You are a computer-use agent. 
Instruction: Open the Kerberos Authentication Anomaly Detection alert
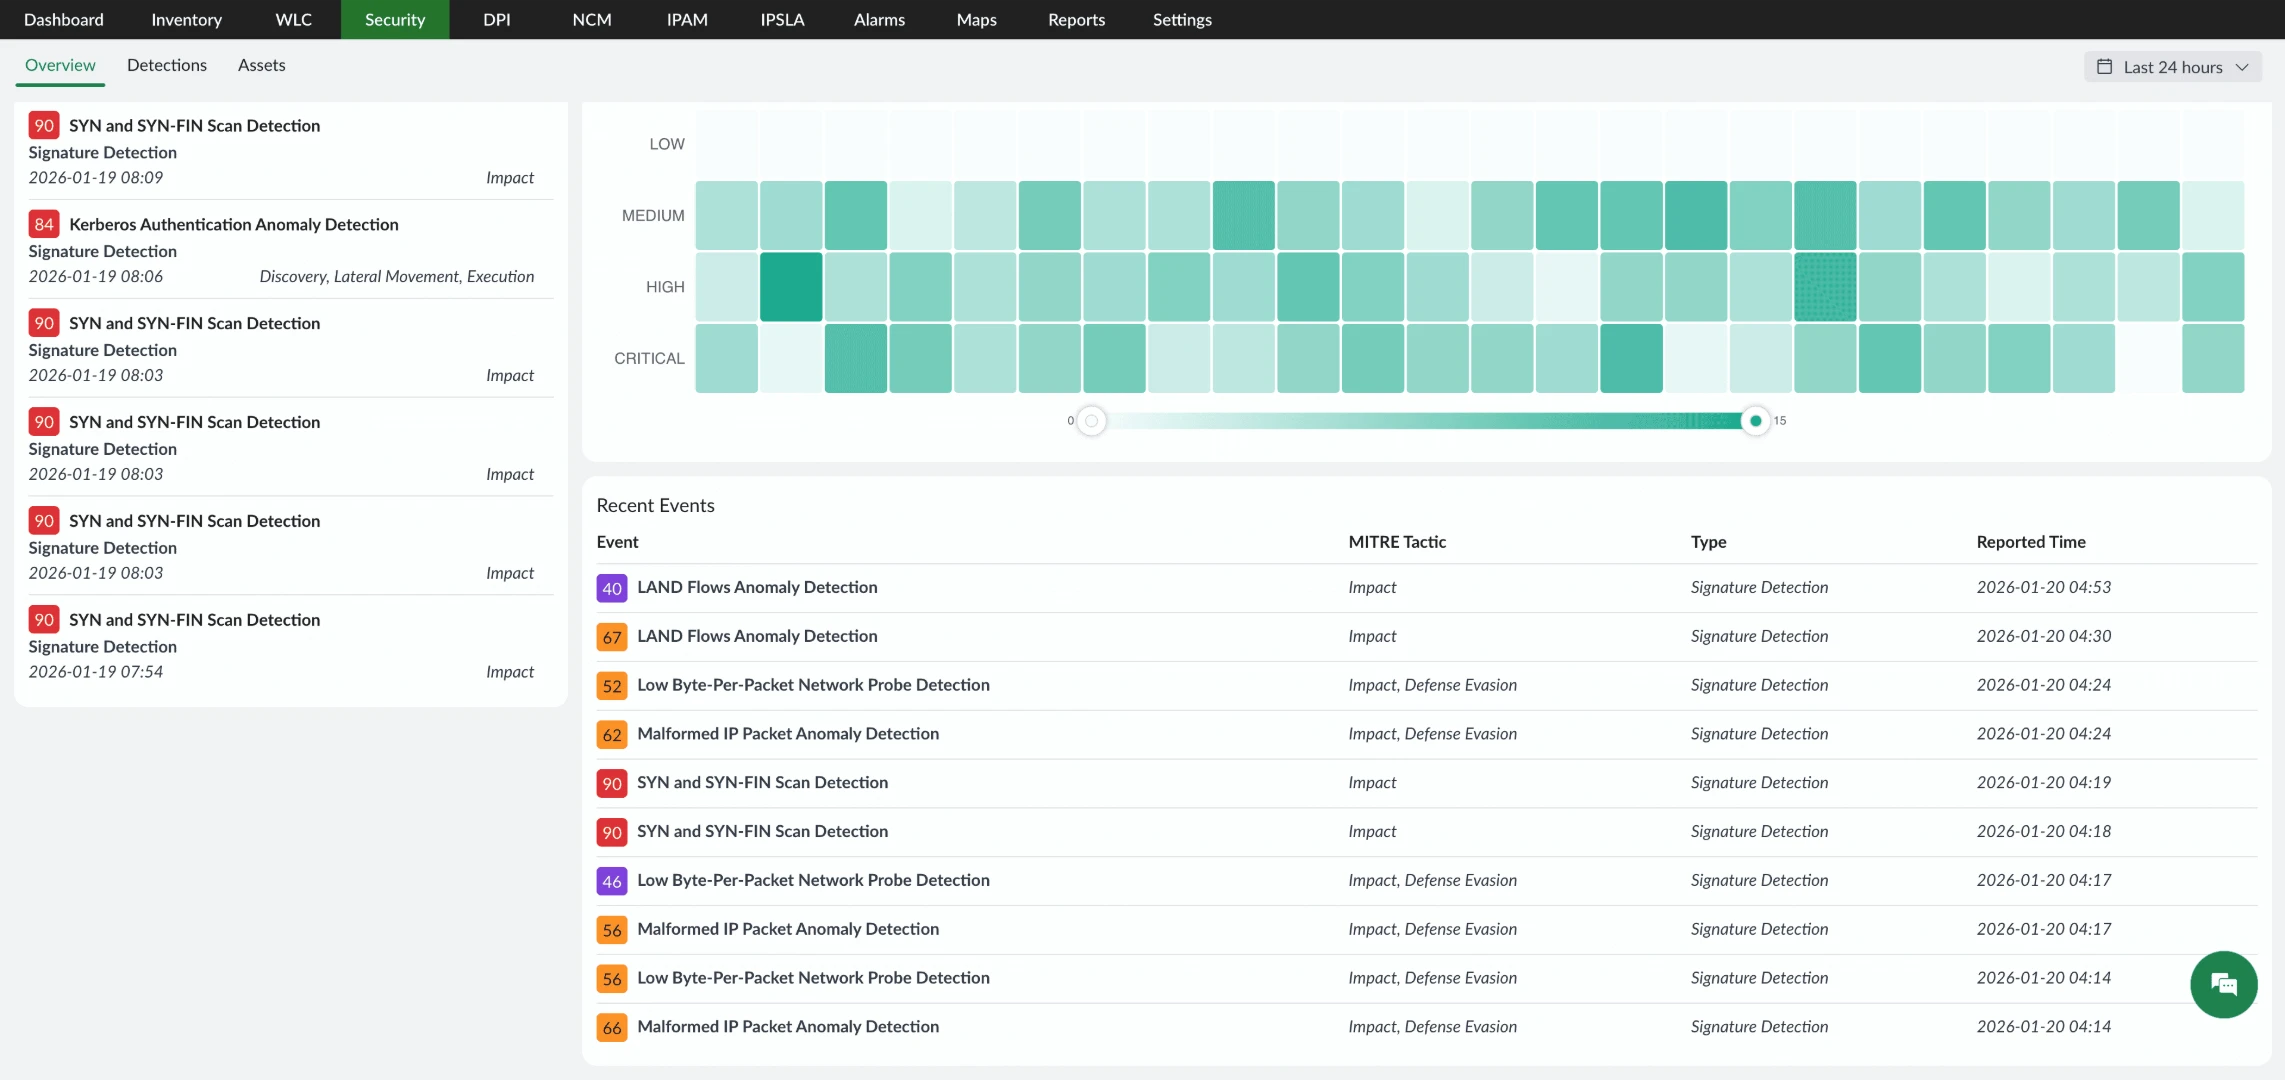233,224
